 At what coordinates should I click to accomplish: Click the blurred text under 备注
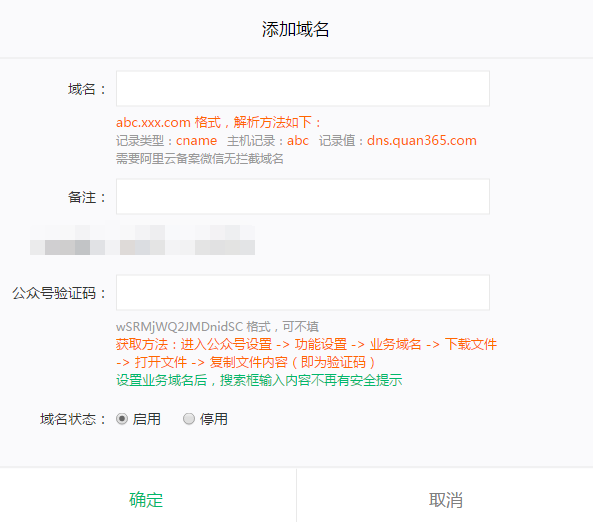tap(142, 240)
